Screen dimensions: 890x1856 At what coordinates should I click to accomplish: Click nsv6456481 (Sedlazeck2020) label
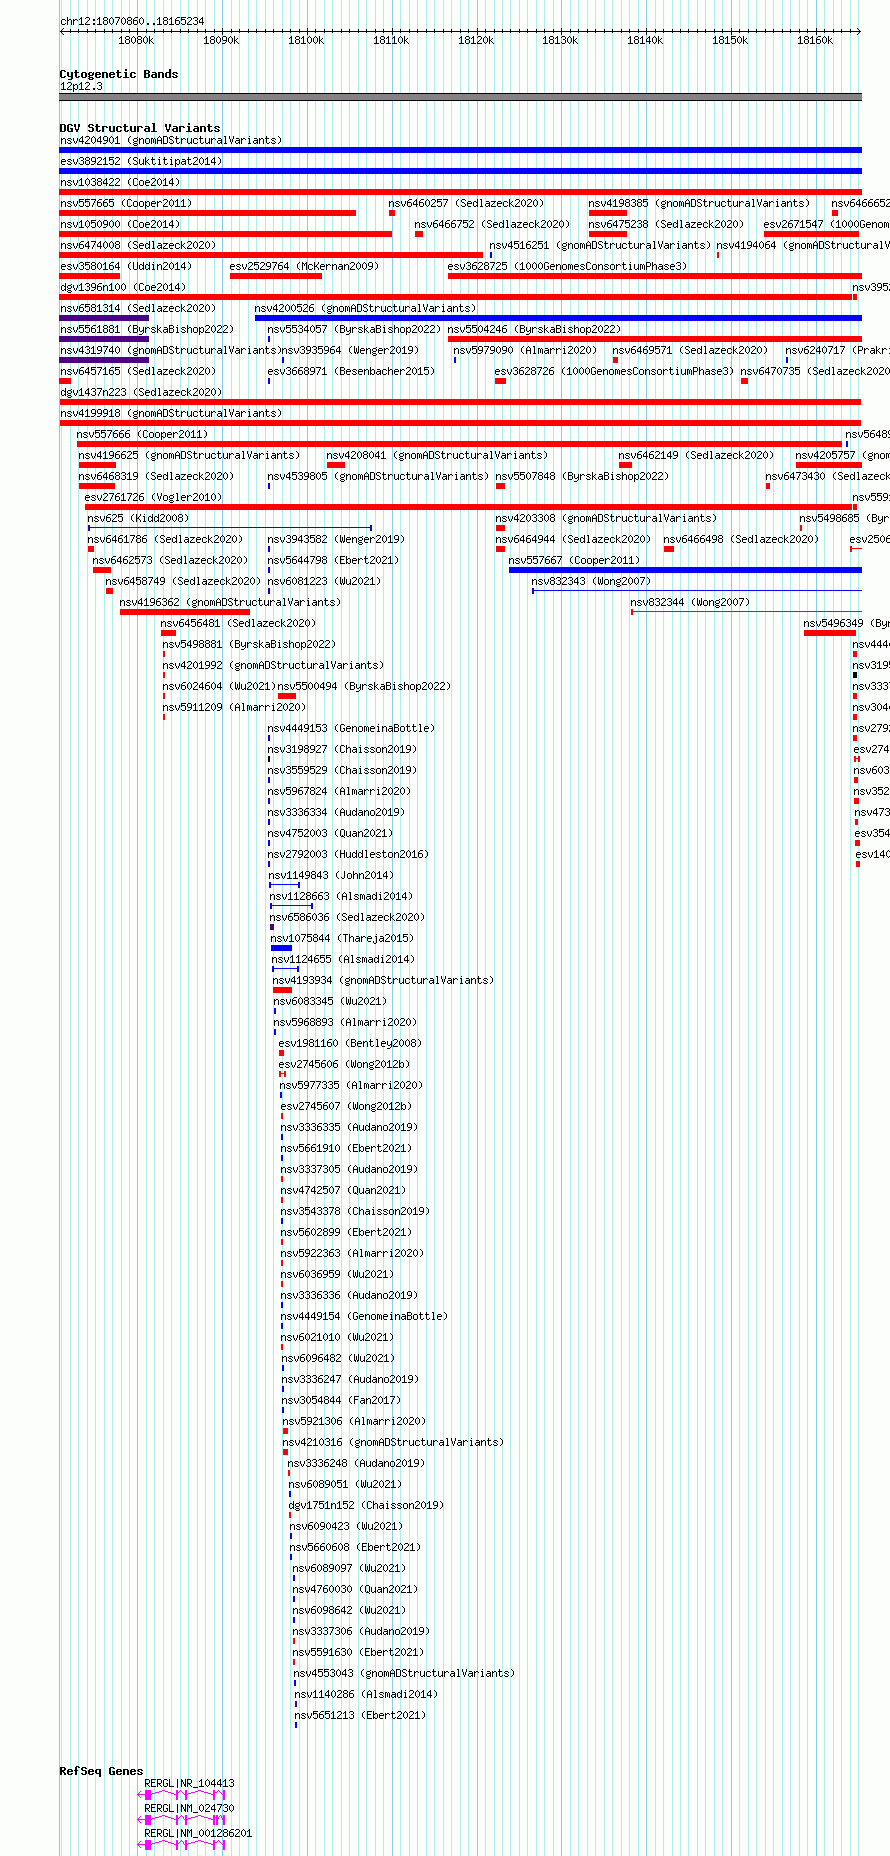239,623
